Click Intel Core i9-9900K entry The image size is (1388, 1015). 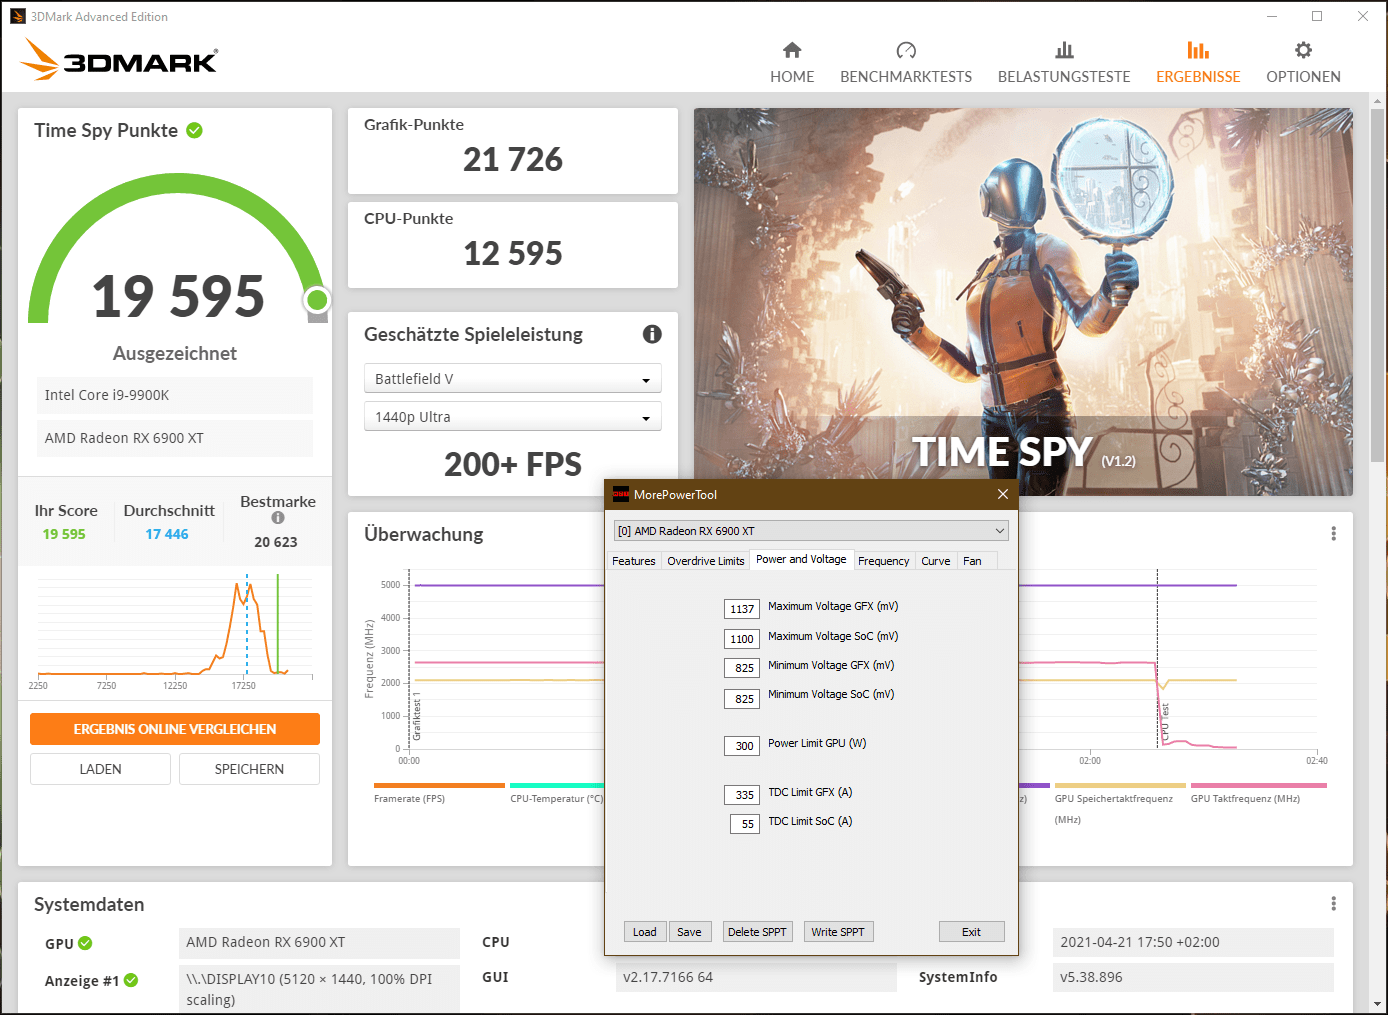(175, 395)
